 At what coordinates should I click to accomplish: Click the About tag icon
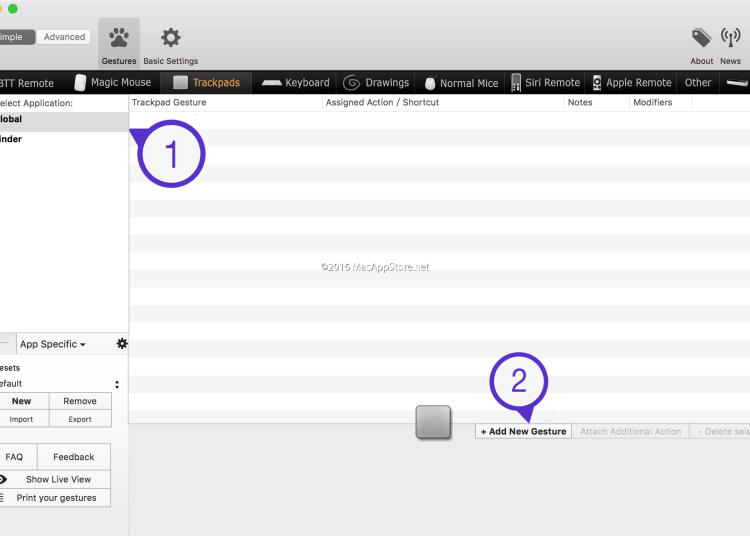[701, 38]
